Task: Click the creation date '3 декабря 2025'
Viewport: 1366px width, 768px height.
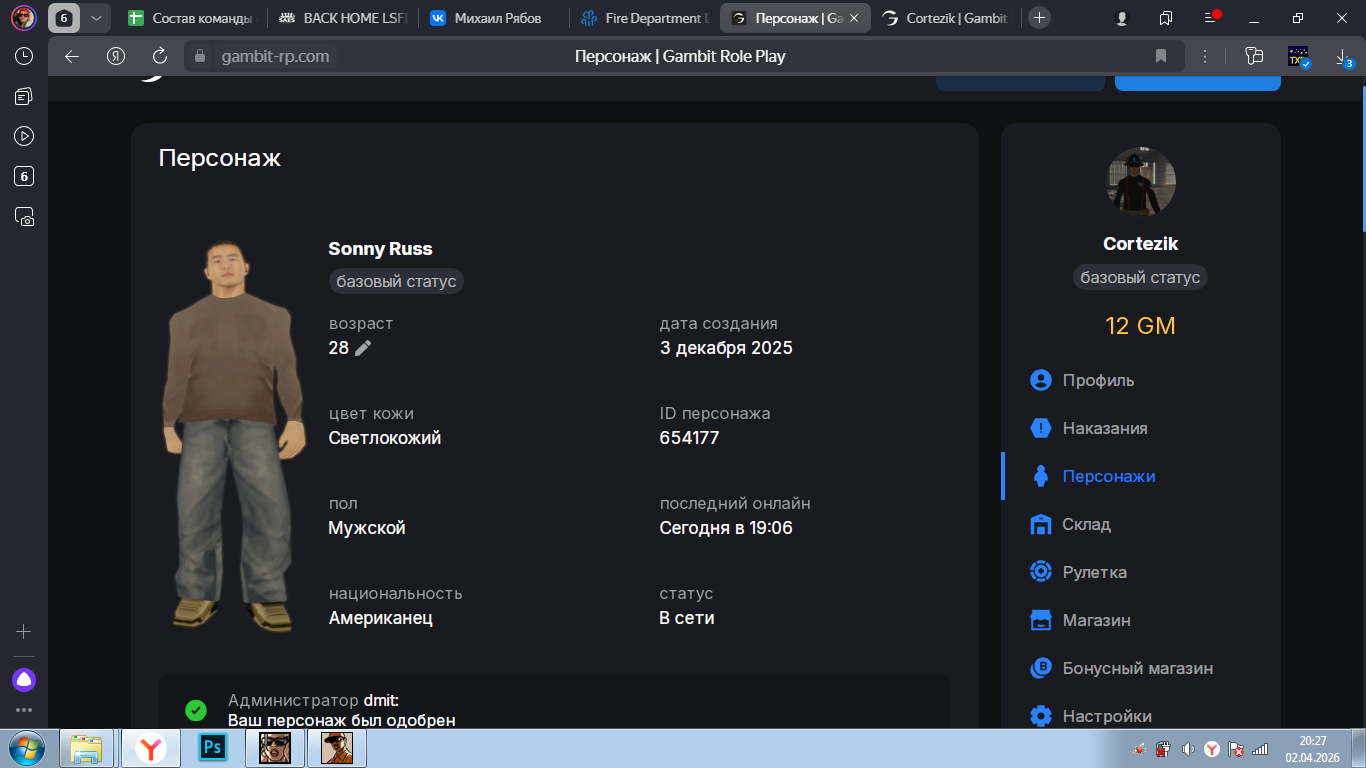Action: pos(726,348)
